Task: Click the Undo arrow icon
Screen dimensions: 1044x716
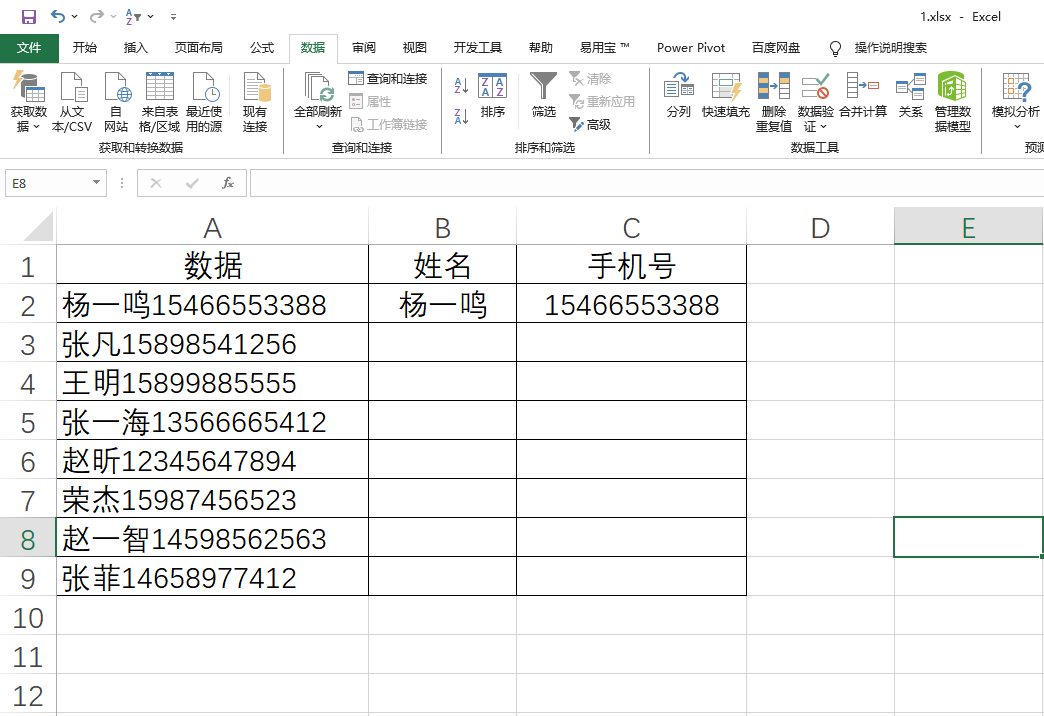Action: pos(58,17)
